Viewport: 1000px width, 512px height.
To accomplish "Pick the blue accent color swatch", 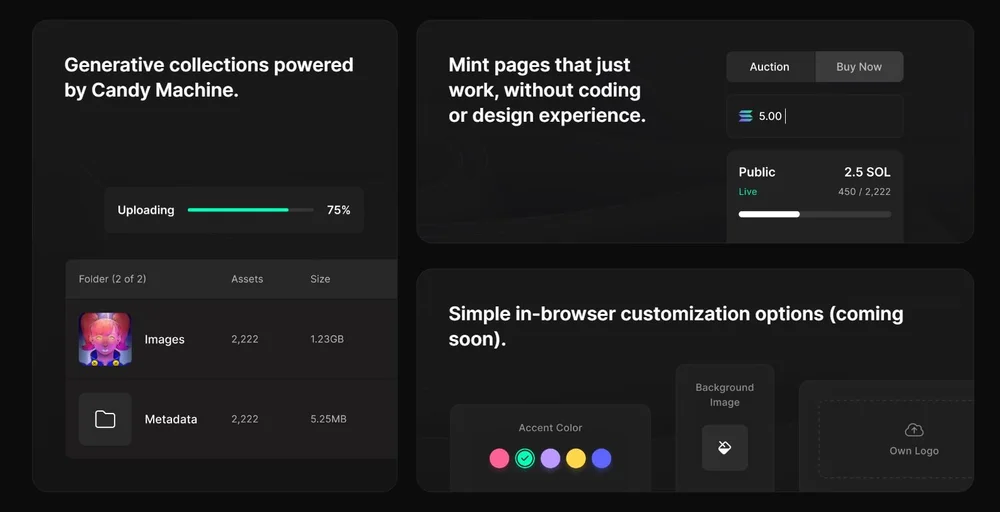I will (x=601, y=458).
